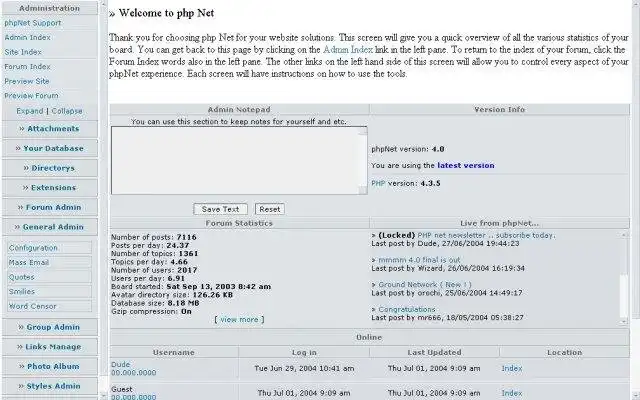Open the PHP net newsletter topic
The image size is (640, 400).
tap(486, 236)
